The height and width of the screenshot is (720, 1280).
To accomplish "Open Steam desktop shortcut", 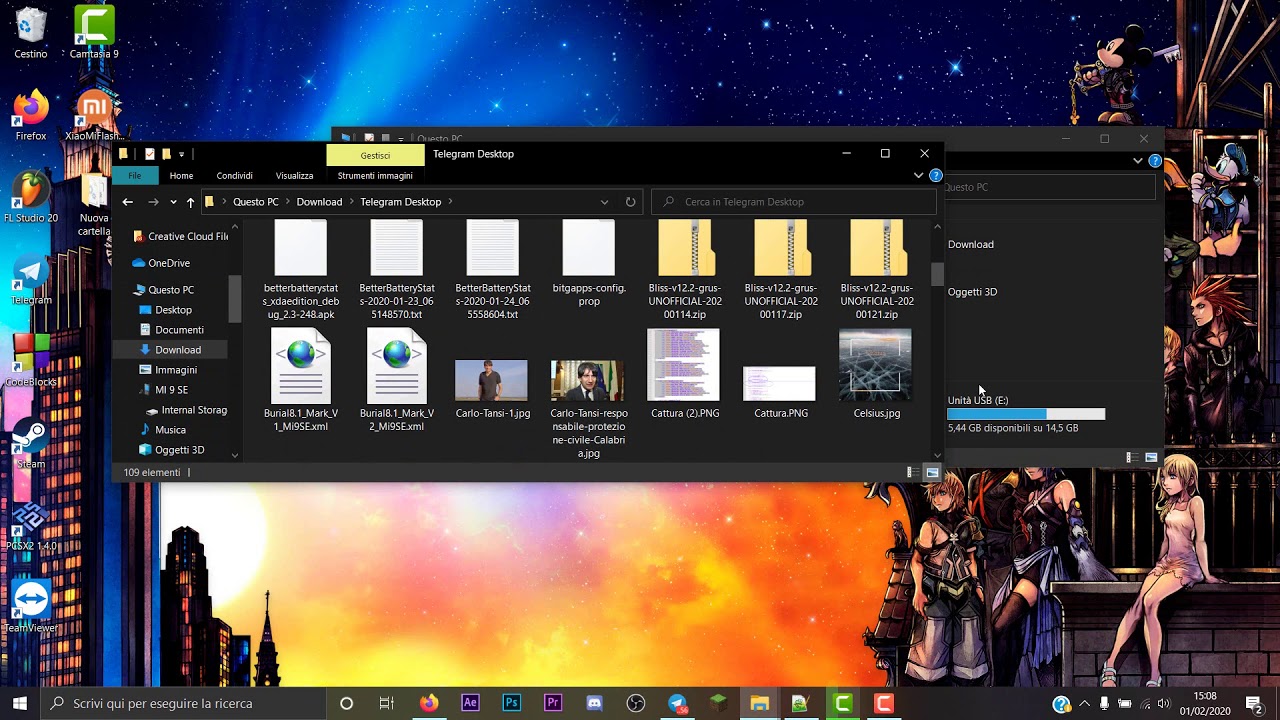I will 31,442.
